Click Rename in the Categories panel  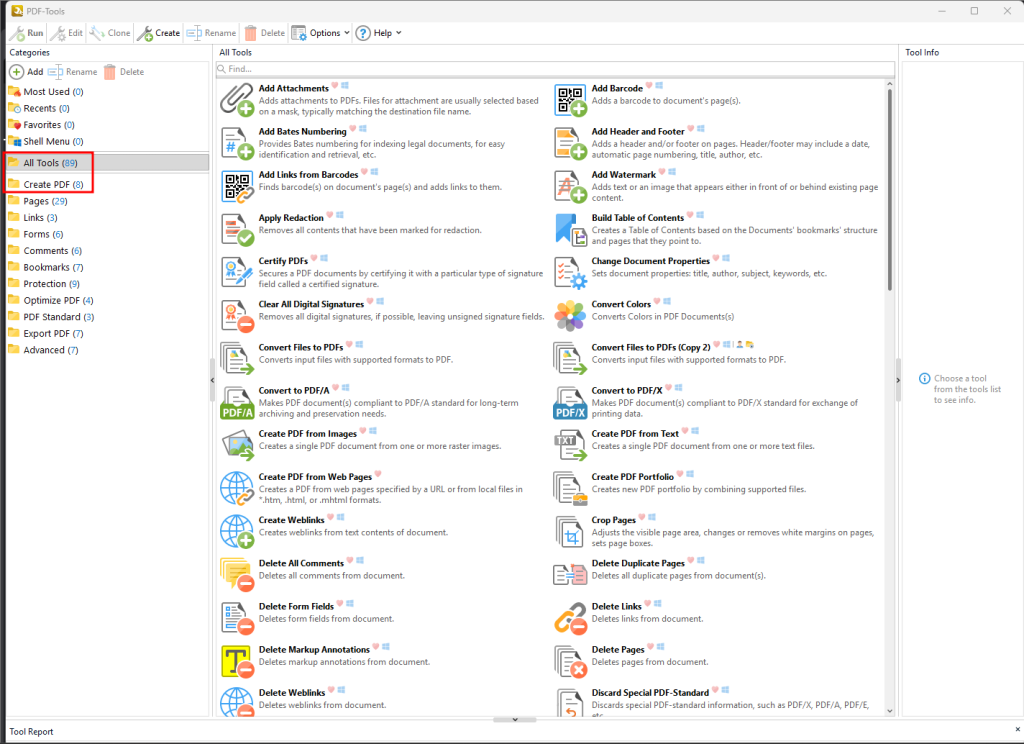pos(72,72)
